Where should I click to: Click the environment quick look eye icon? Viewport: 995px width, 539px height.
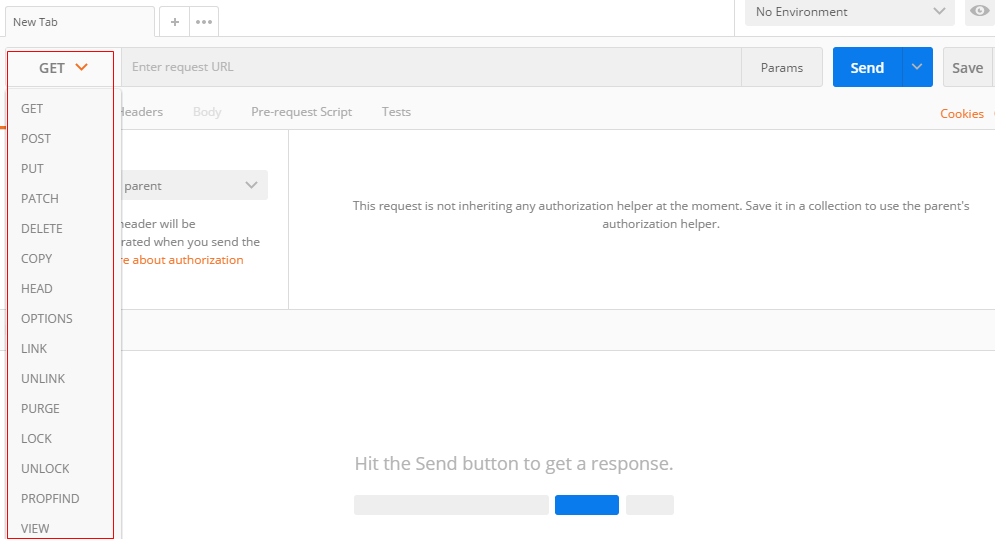[979, 11]
